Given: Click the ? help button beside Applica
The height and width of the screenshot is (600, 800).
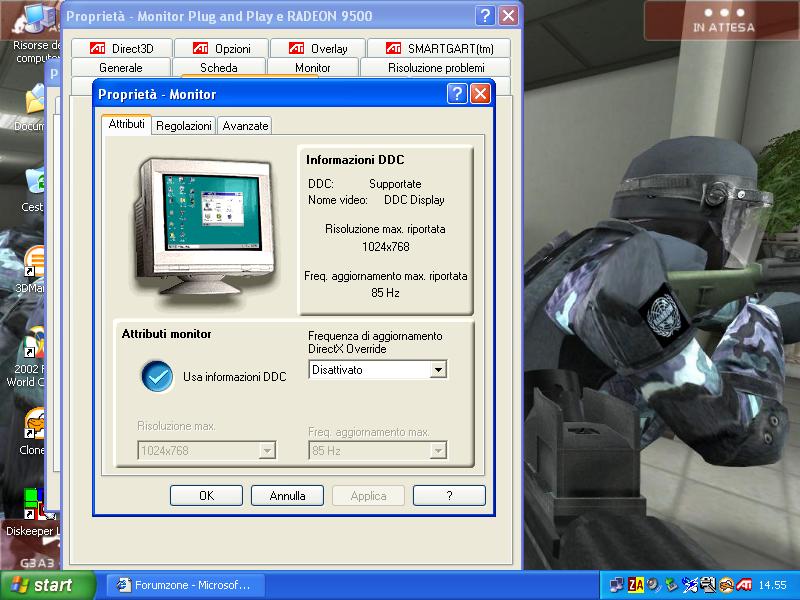Looking at the screenshot, I should coord(449,495).
